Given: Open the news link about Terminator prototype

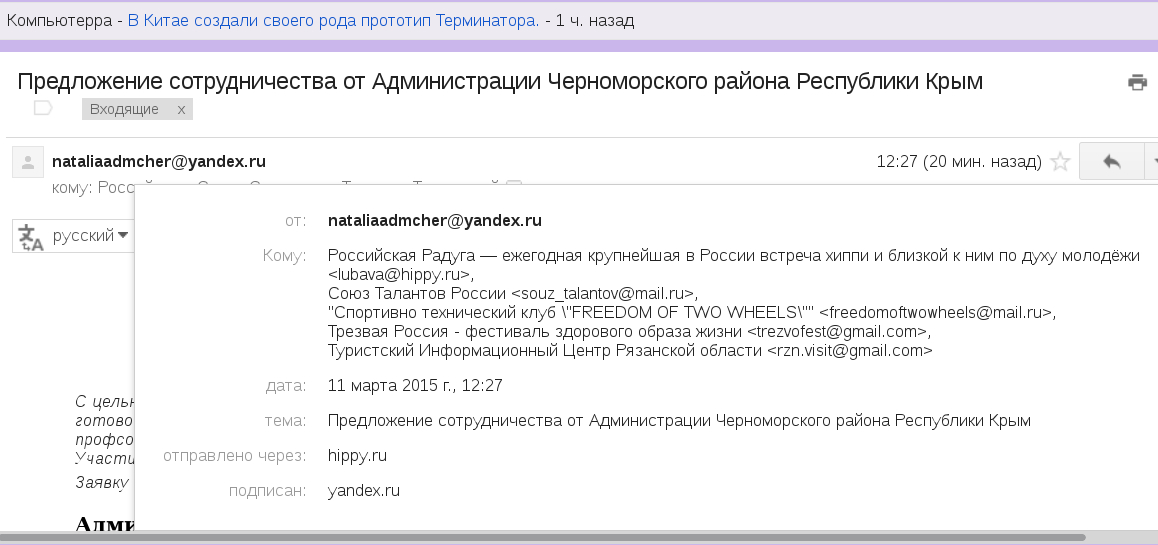Looking at the screenshot, I should 333,20.
